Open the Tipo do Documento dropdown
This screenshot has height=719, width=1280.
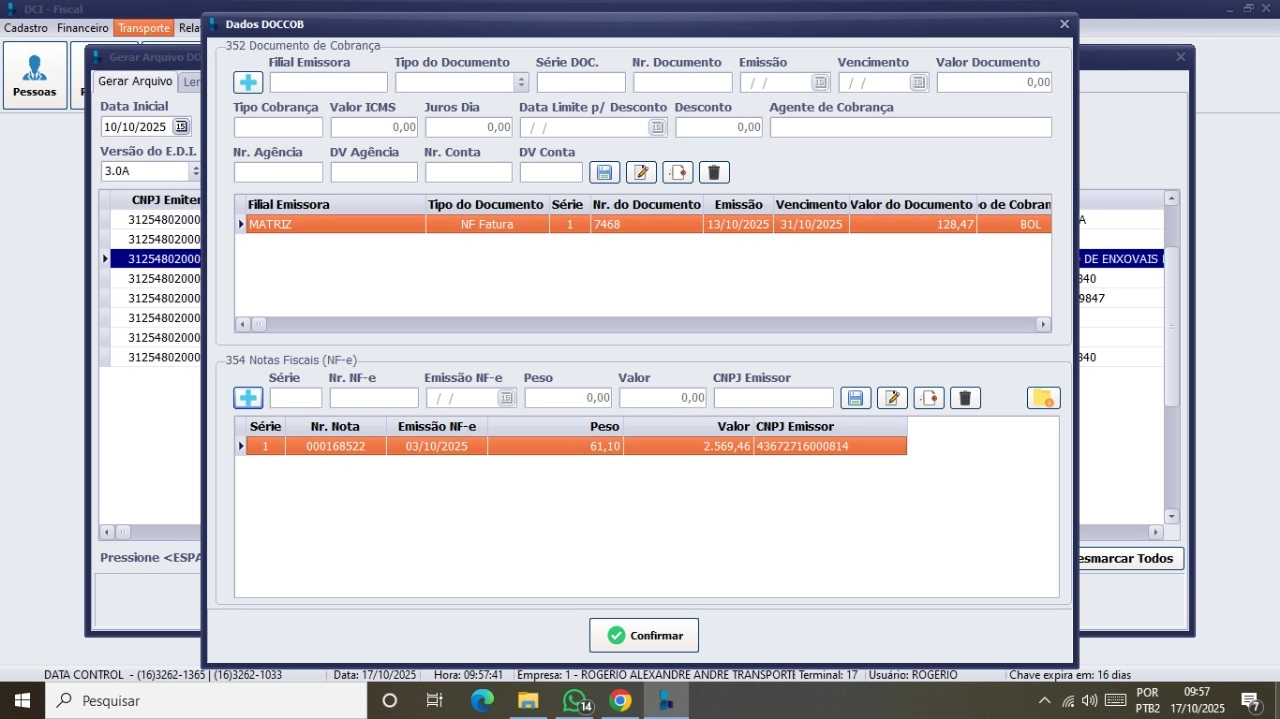point(521,83)
